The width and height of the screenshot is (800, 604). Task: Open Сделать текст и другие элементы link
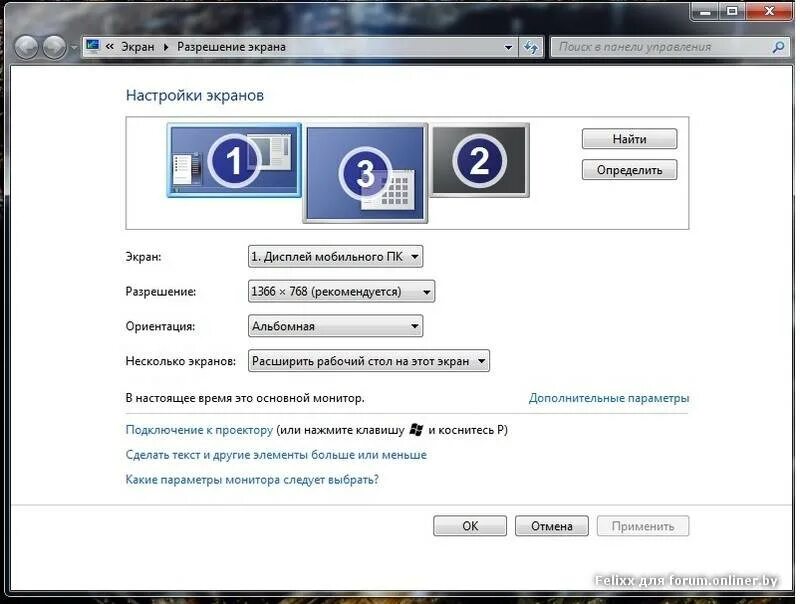pyautogui.click(x=276, y=455)
